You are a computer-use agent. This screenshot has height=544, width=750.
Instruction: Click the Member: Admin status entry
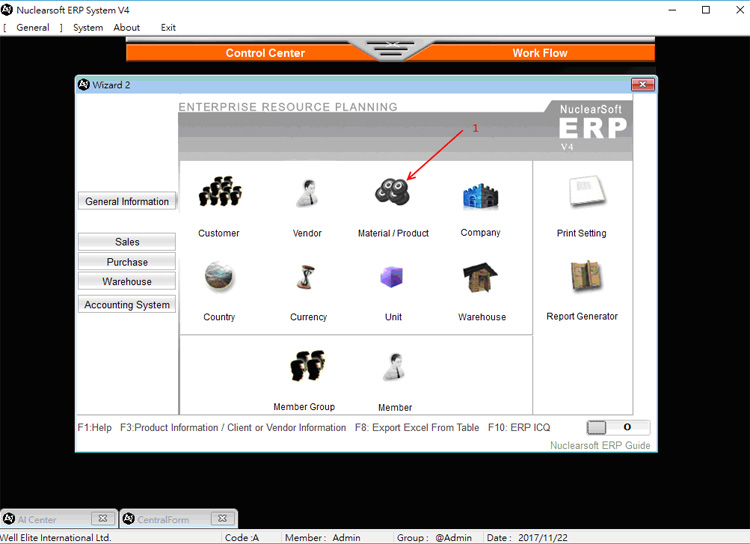tap(322, 537)
